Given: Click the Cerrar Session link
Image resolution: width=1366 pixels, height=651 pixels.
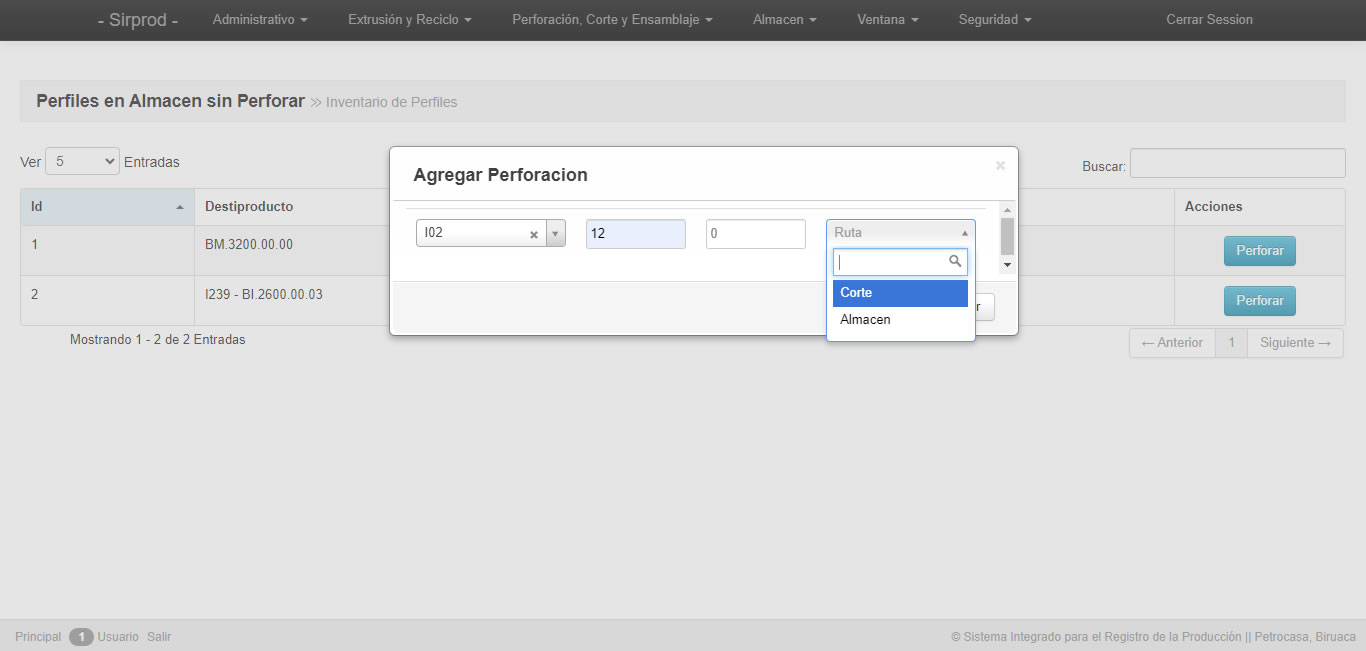Looking at the screenshot, I should (1209, 20).
